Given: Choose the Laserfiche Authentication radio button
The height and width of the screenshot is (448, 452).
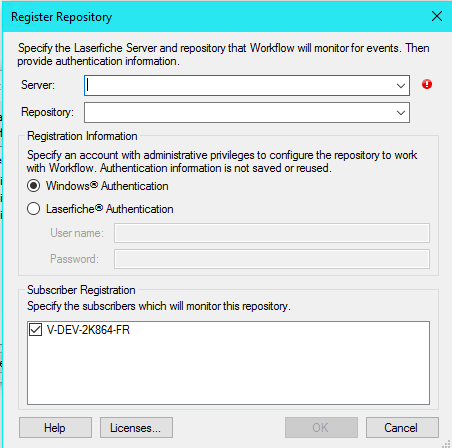Looking at the screenshot, I should click(x=33, y=209).
